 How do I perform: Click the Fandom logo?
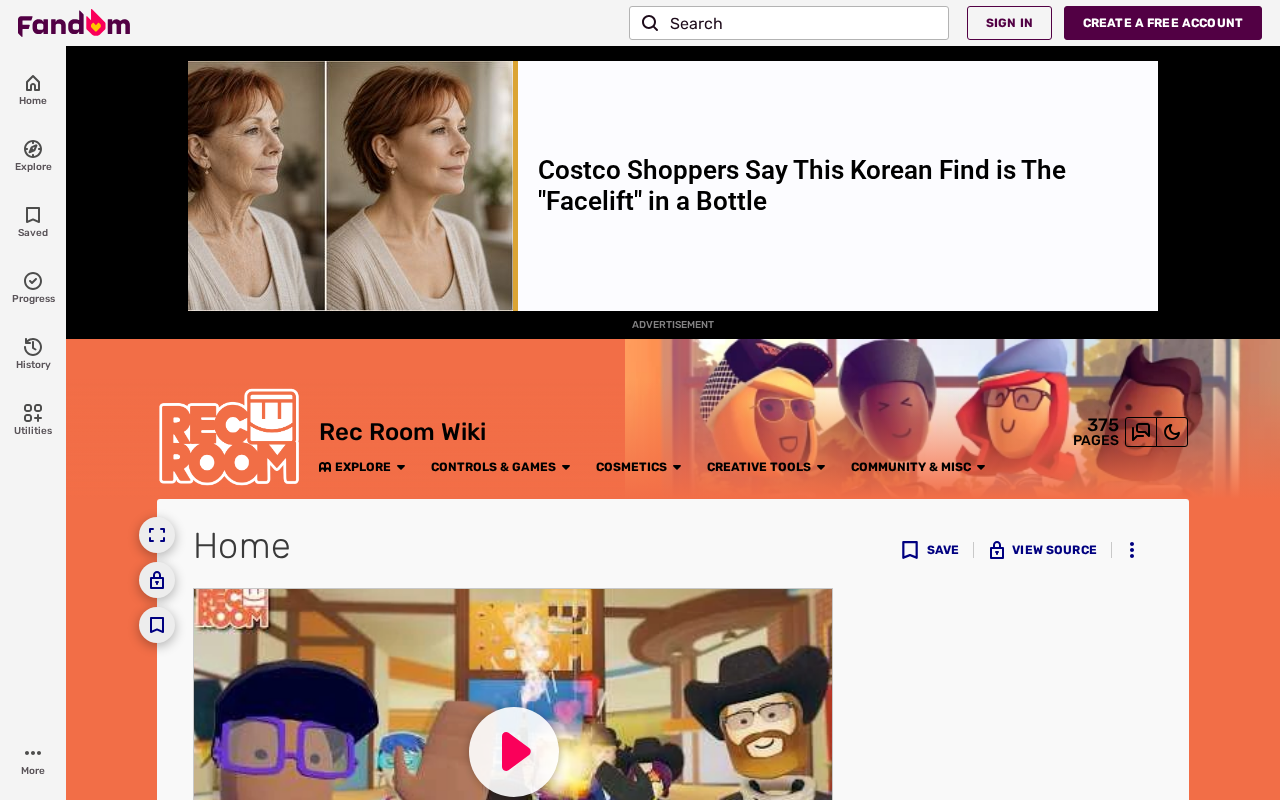point(74,23)
